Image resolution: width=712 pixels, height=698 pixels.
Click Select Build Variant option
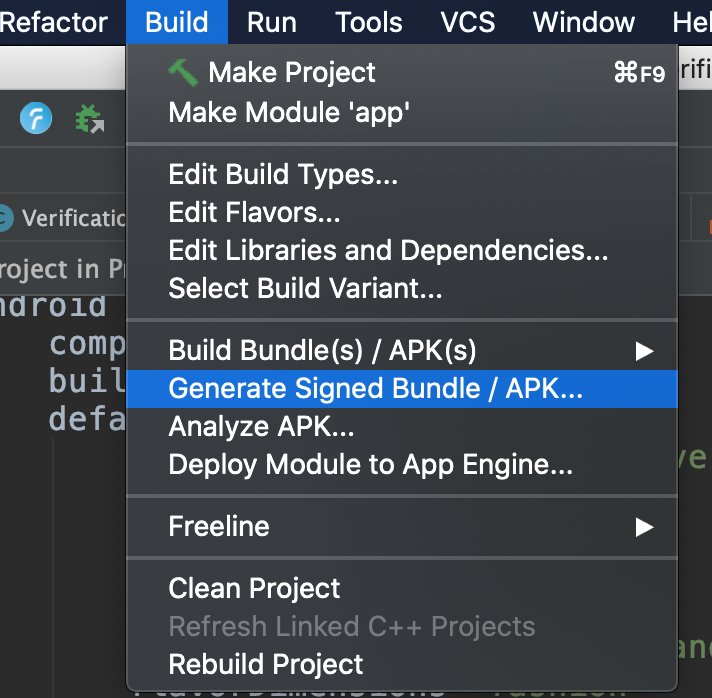tap(305, 289)
